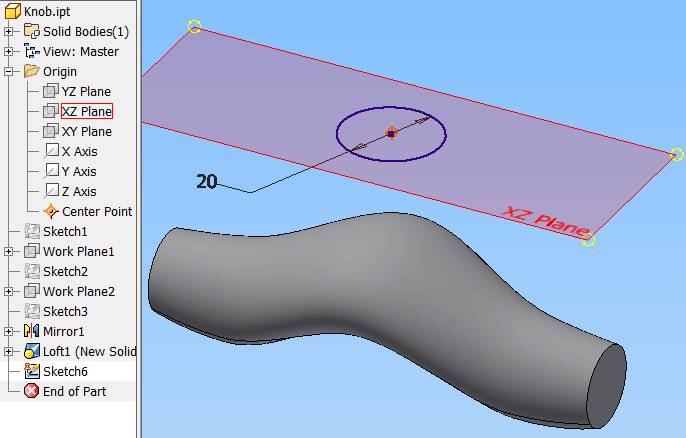The height and width of the screenshot is (438, 686).
Task: Click the flat end face of the loft
Action: pyautogui.click(x=606, y=387)
